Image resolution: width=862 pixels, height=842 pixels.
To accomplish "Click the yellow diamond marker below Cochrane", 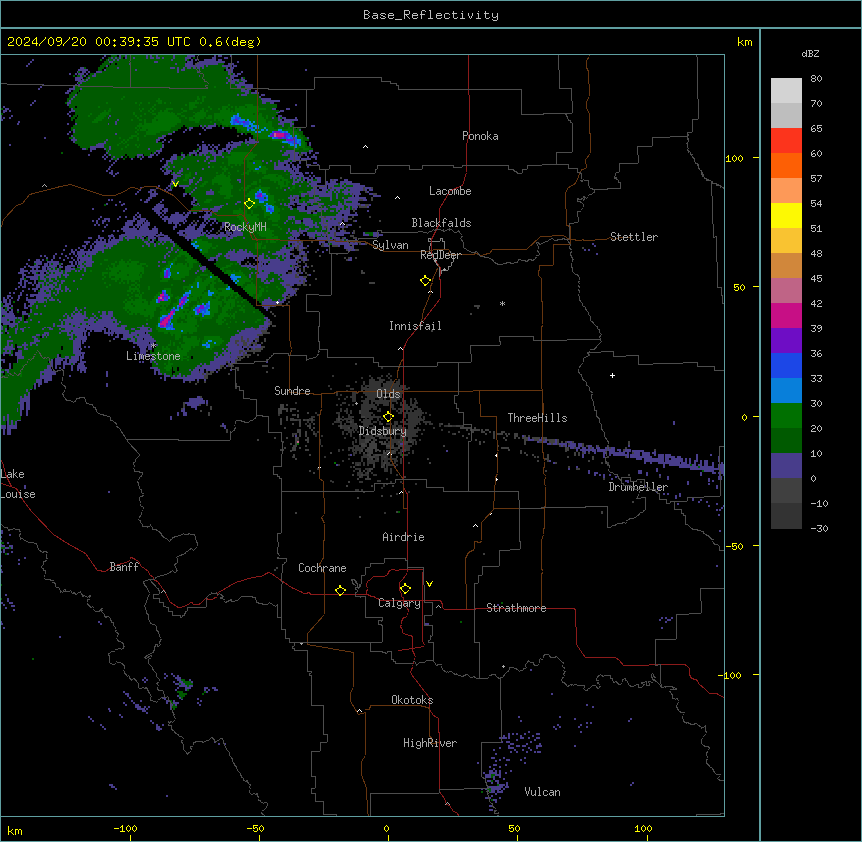I will [x=340, y=590].
